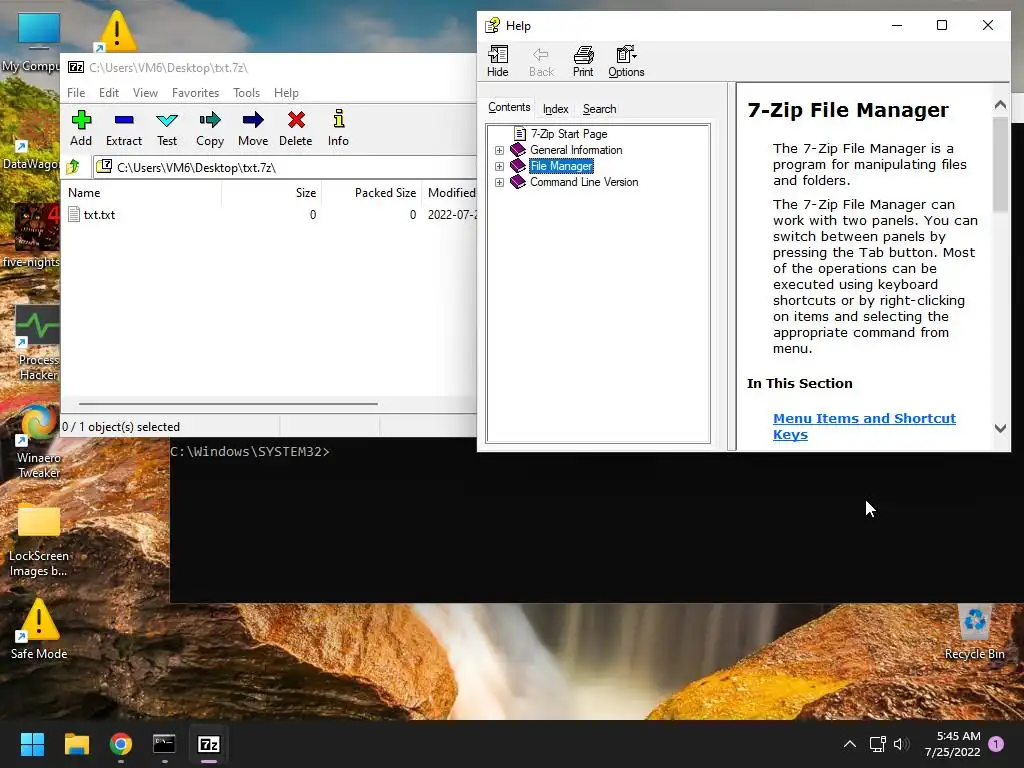Screen dimensions: 1024x768
Task: Click the 7-Zip address path field
Action: (x=285, y=167)
